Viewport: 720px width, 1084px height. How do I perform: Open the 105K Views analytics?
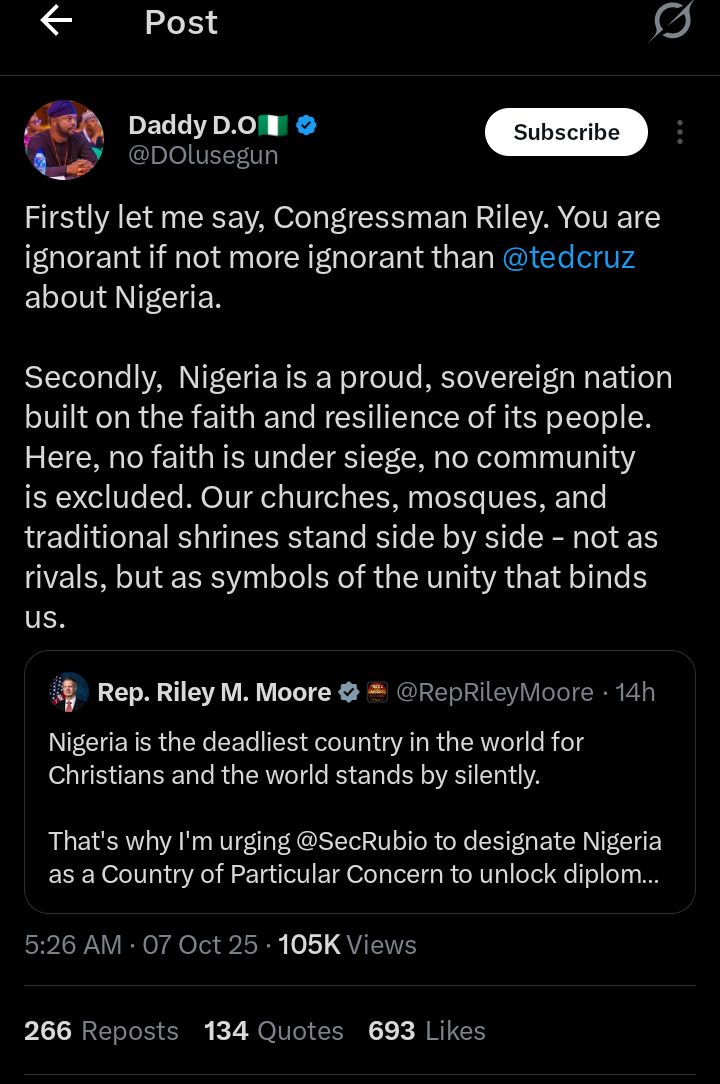(x=347, y=945)
